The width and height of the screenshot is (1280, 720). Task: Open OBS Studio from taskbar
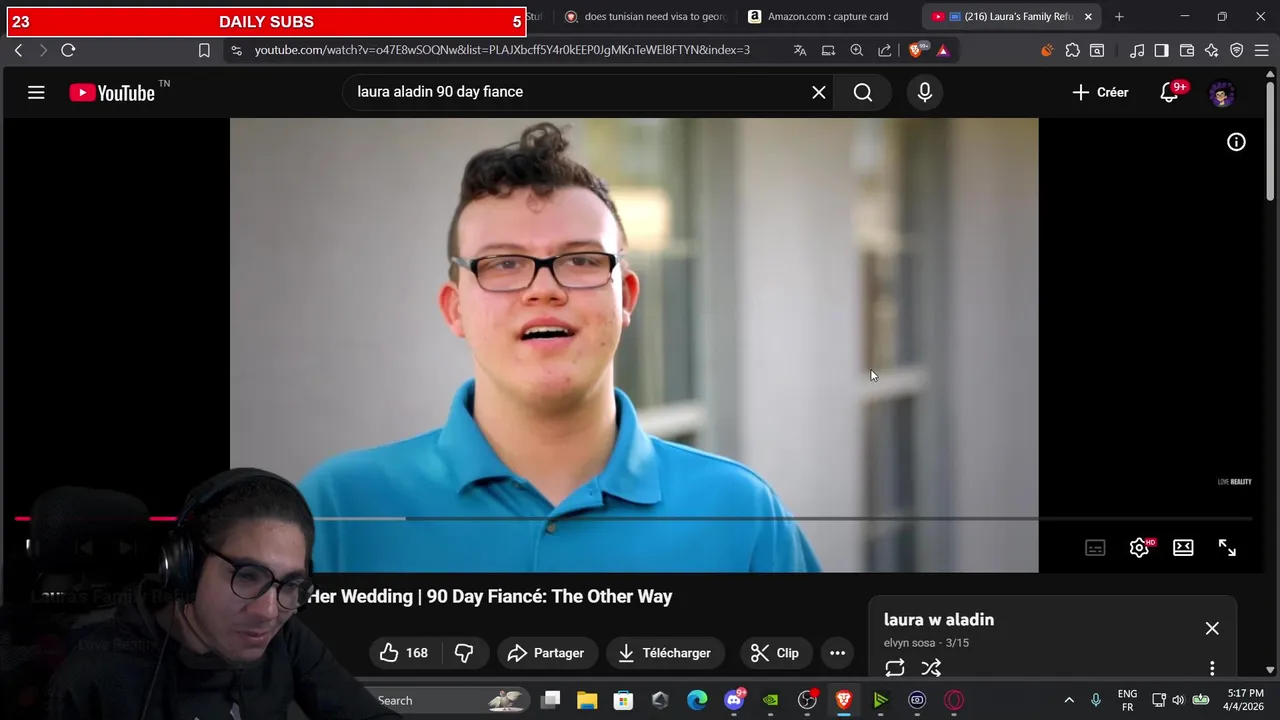[x=807, y=700]
